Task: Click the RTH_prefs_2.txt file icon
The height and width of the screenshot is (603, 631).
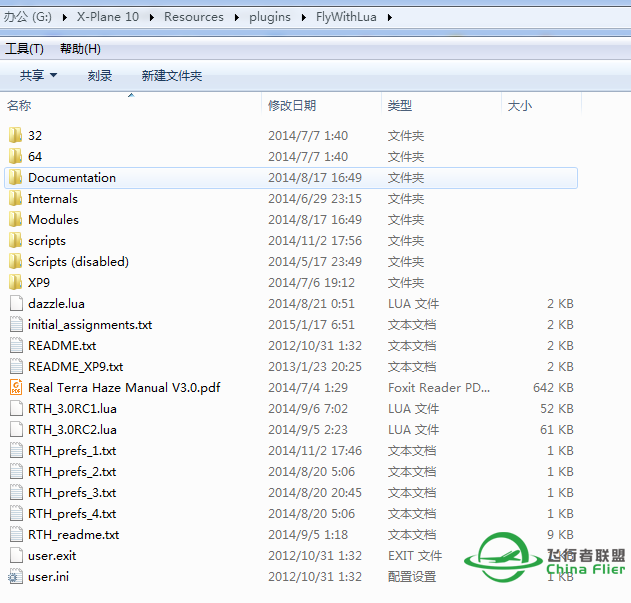Action: coord(16,471)
